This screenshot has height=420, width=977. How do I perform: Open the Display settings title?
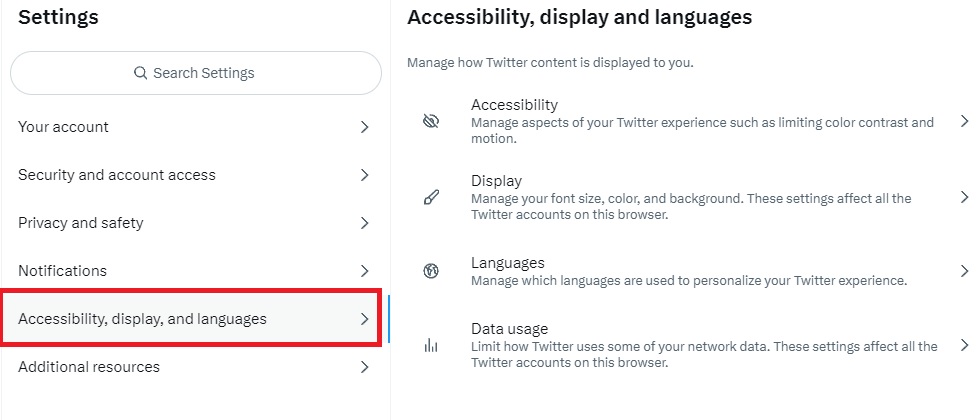point(496,181)
